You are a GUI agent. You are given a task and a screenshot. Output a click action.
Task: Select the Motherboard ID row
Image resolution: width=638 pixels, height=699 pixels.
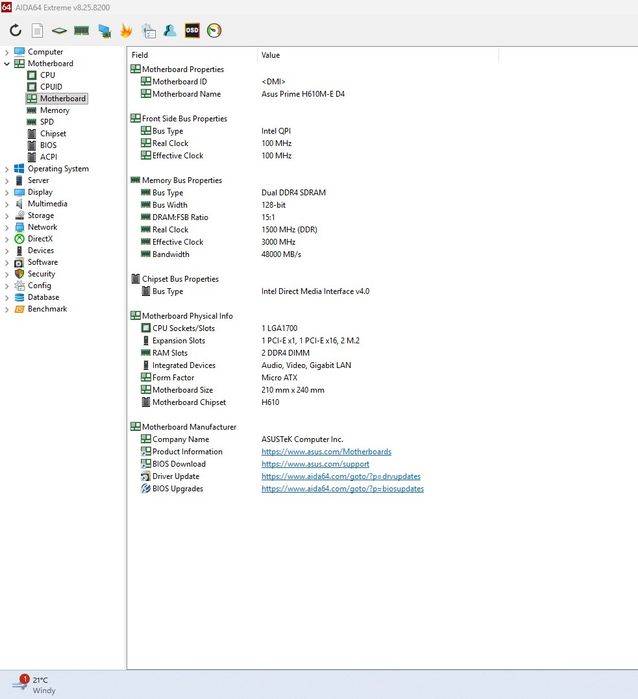click(213, 82)
